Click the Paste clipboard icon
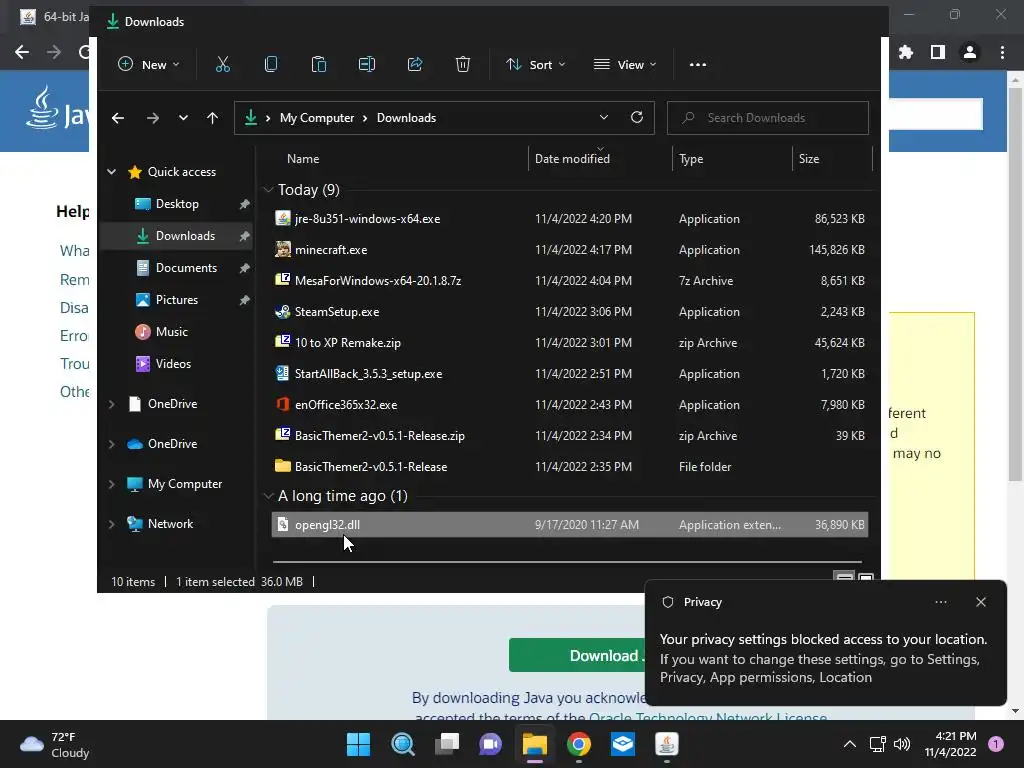Screen dimensions: 1024x768 click(x=319, y=64)
